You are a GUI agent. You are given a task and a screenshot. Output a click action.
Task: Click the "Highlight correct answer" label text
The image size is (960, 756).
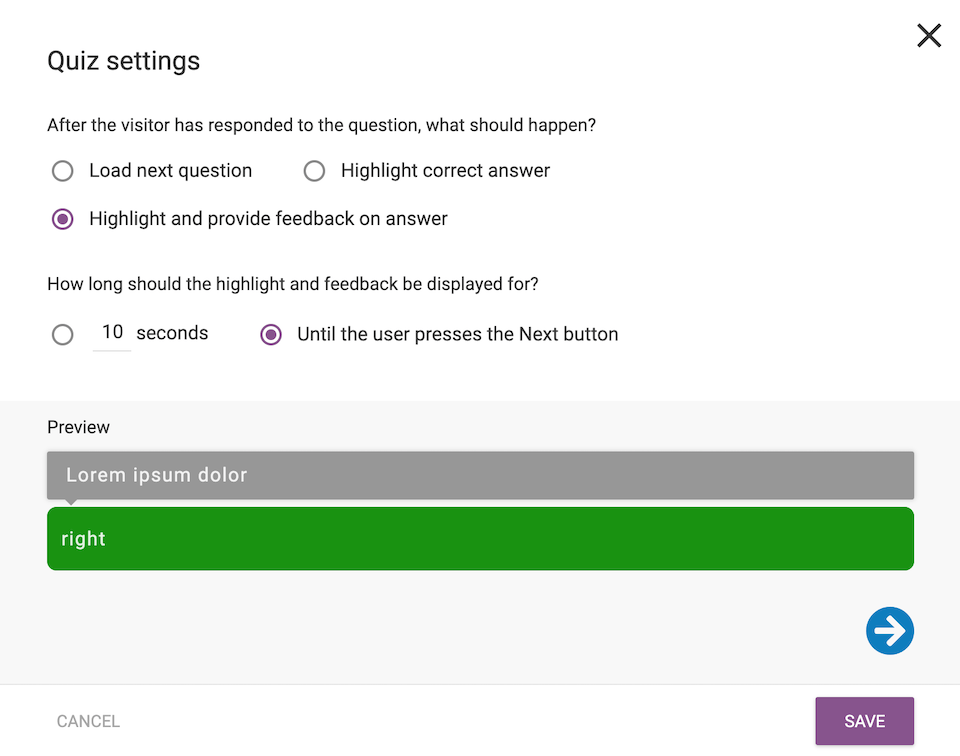point(445,171)
